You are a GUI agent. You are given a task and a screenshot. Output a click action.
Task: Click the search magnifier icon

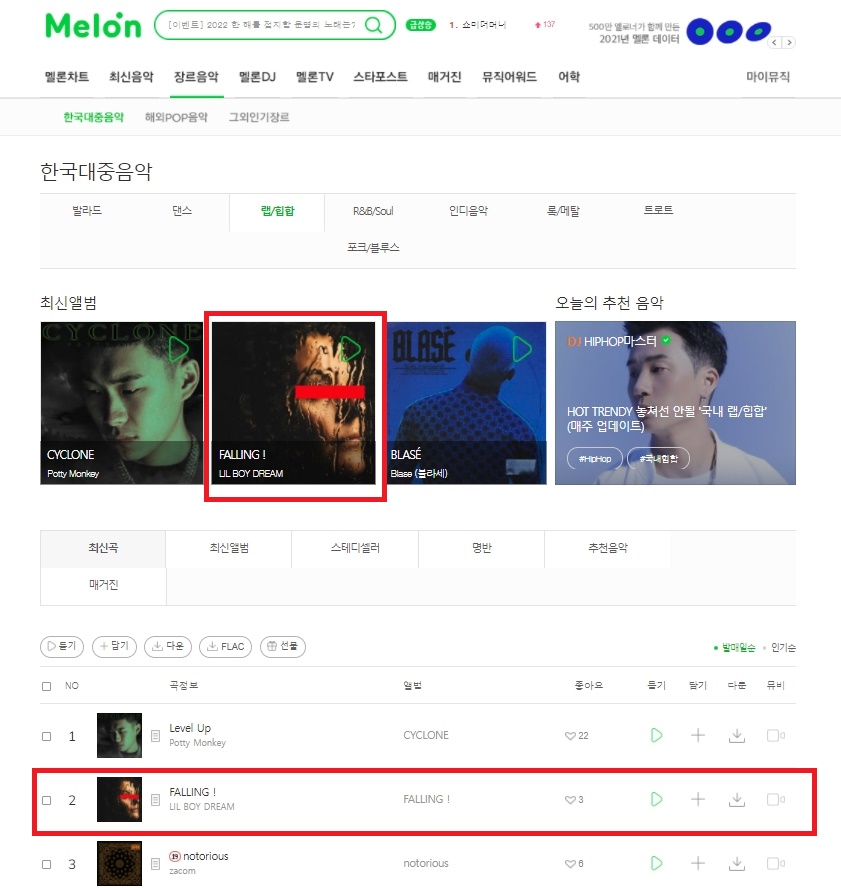coord(373,25)
